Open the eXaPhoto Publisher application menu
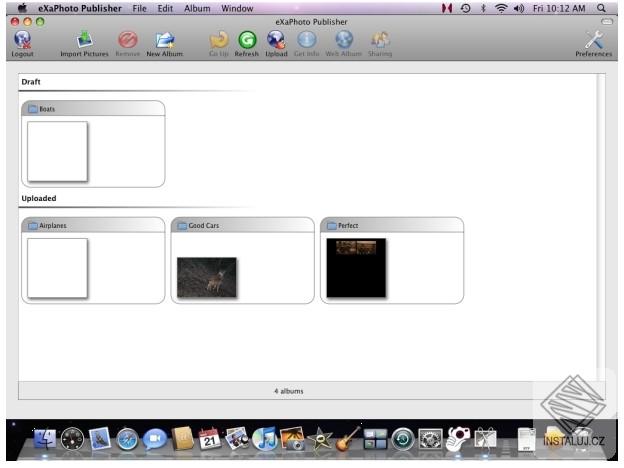The image size is (624, 468). (80, 8)
